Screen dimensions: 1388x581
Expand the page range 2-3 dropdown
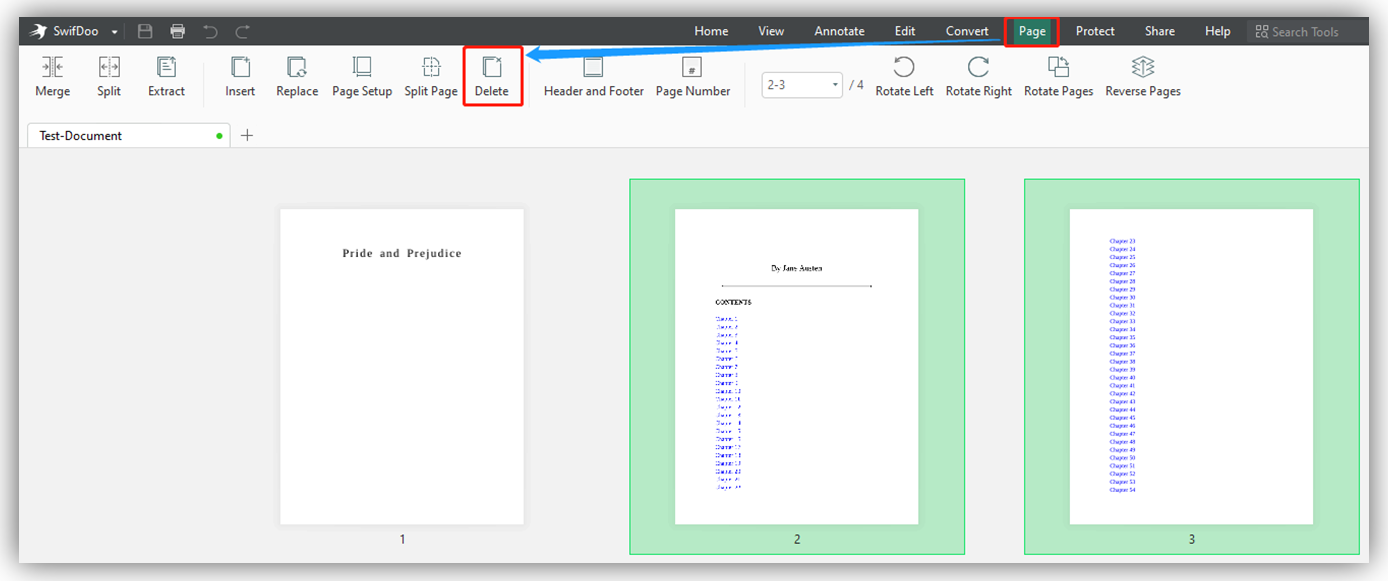836,85
